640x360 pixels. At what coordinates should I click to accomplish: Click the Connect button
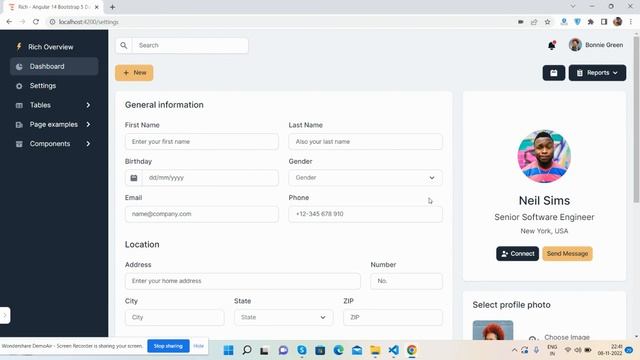pyautogui.click(x=517, y=254)
